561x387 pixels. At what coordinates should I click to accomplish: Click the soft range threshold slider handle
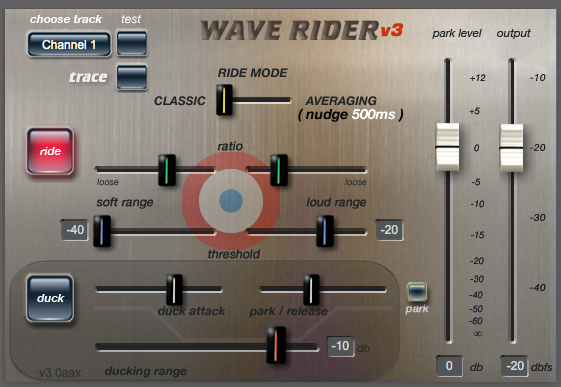pos(102,231)
